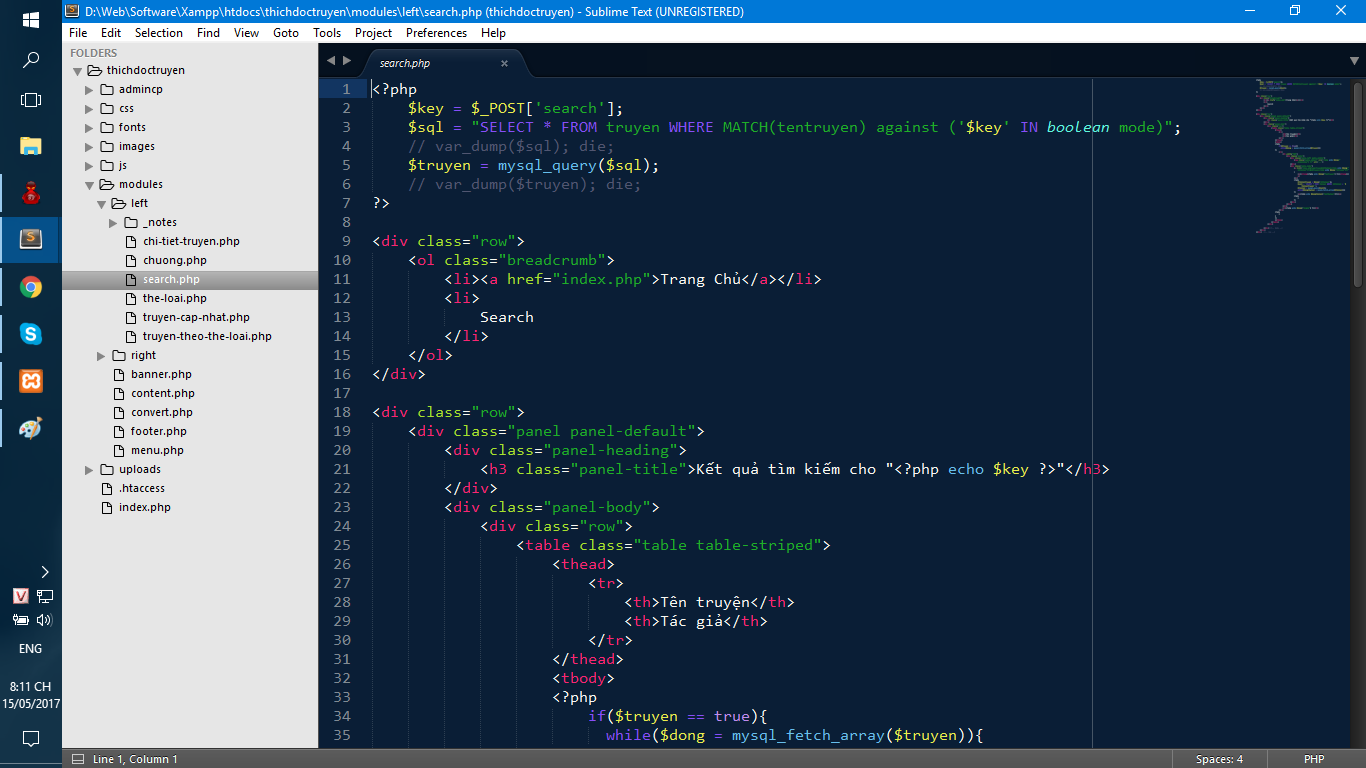Collapse the modules folder

(90, 185)
